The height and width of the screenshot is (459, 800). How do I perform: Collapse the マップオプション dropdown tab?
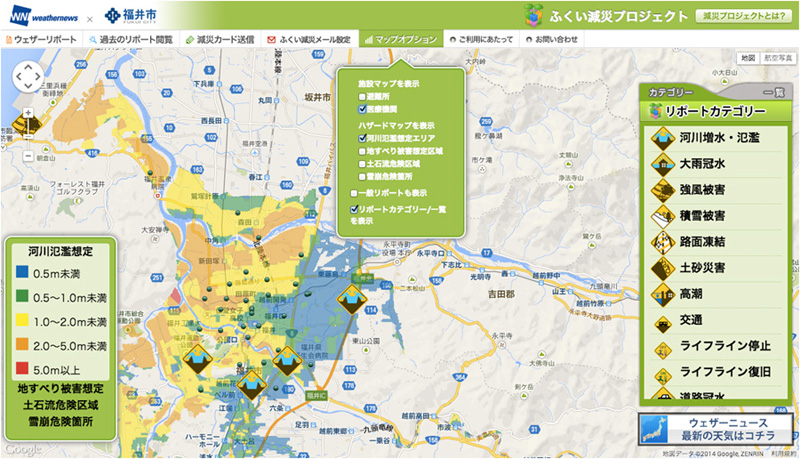coord(401,39)
